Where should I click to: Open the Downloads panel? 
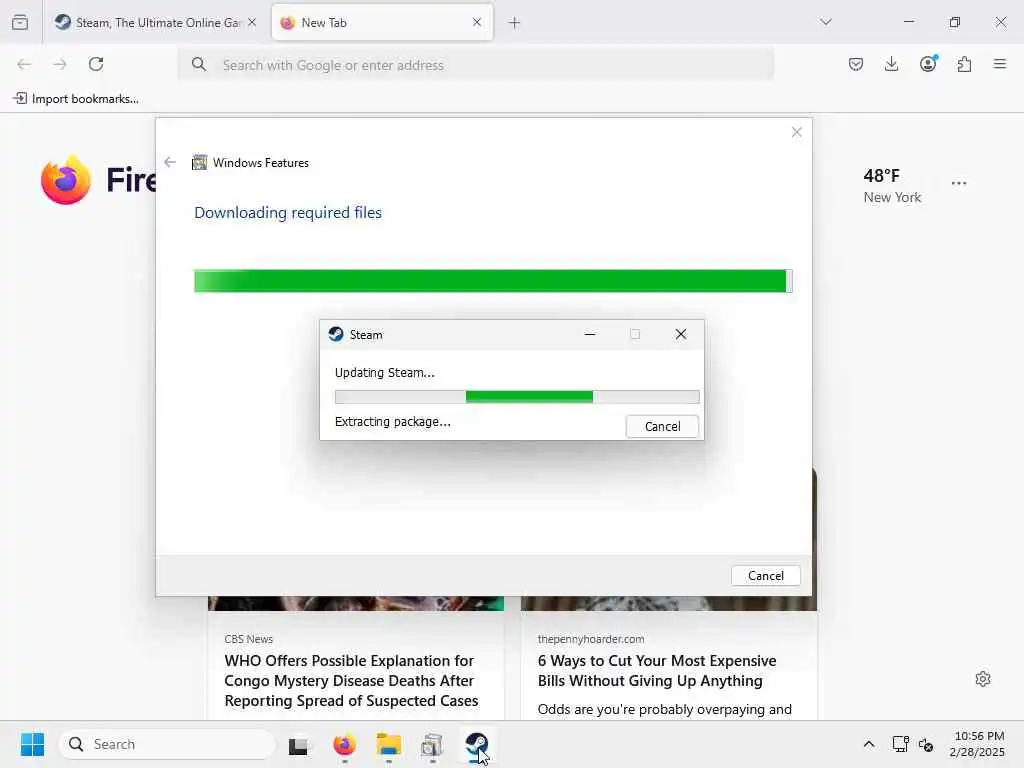[891, 64]
